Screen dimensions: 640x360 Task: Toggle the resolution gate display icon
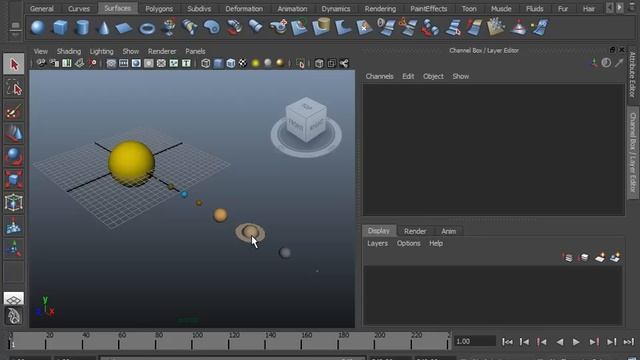(x=136, y=63)
